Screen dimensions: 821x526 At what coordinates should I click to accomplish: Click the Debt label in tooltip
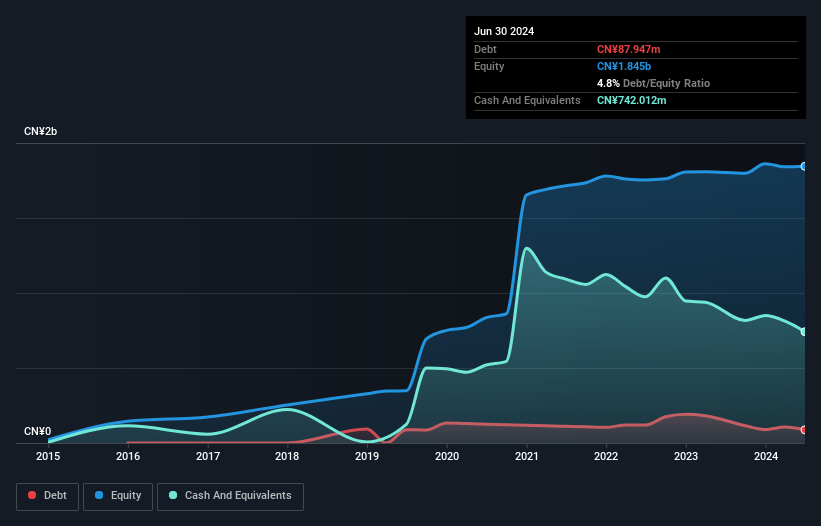click(485, 49)
